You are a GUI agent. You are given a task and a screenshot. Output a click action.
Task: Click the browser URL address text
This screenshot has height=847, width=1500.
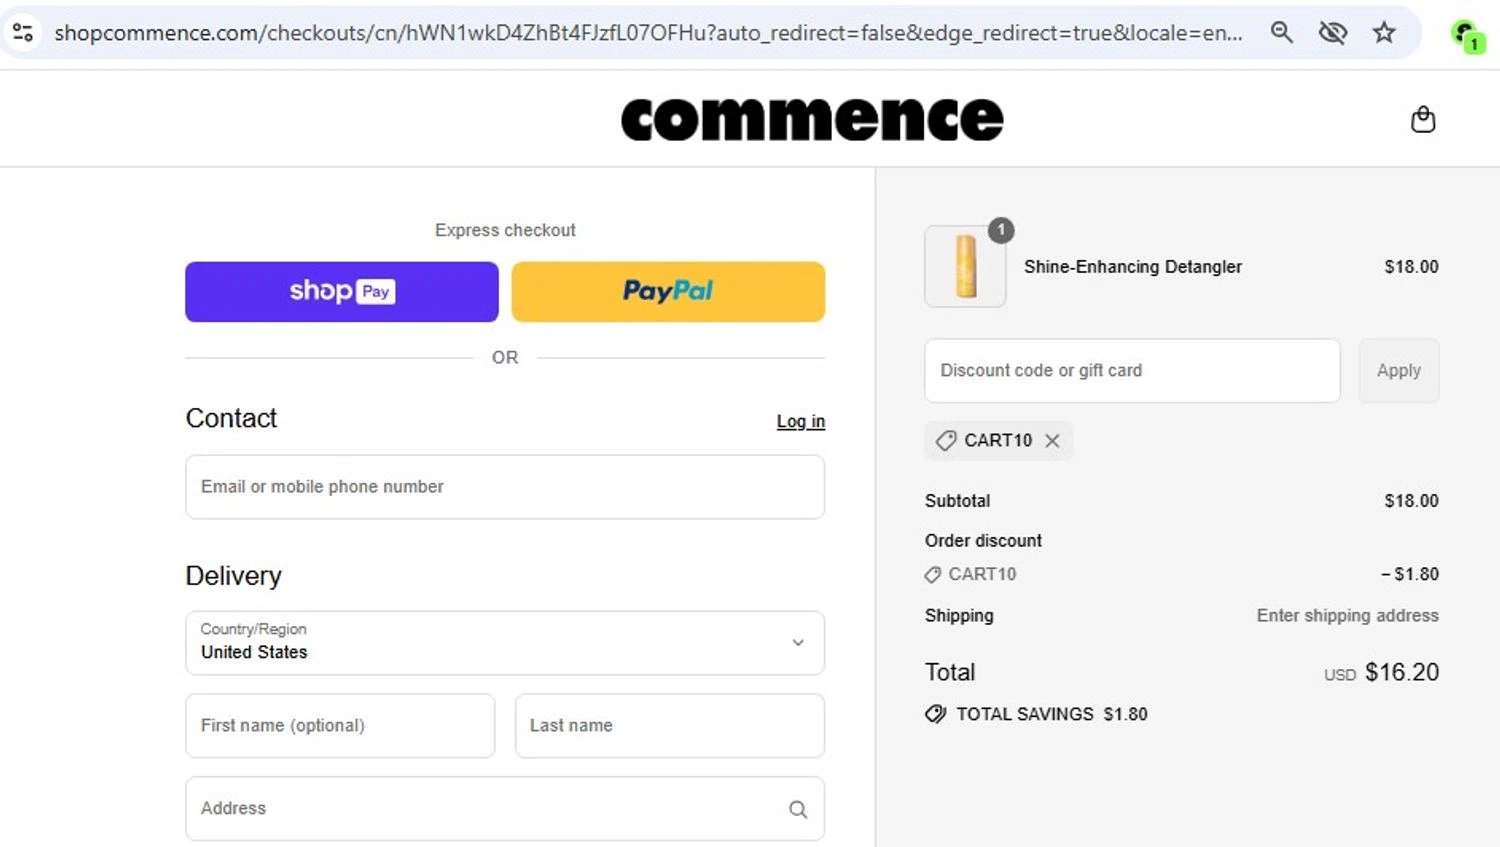(x=648, y=32)
